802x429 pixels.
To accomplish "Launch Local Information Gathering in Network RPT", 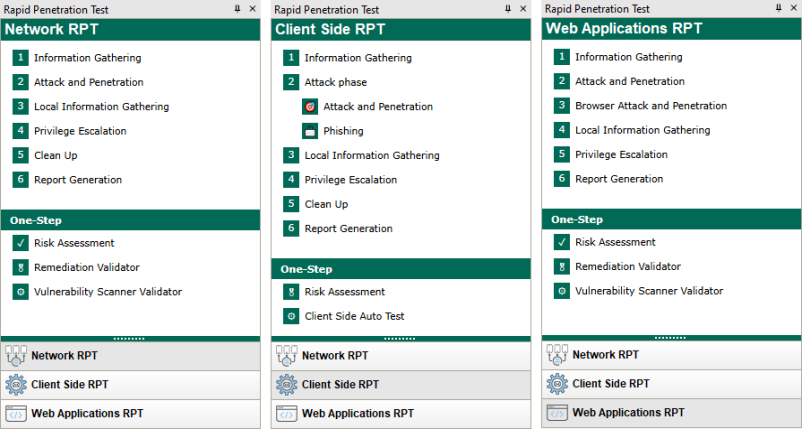I will pos(101,107).
